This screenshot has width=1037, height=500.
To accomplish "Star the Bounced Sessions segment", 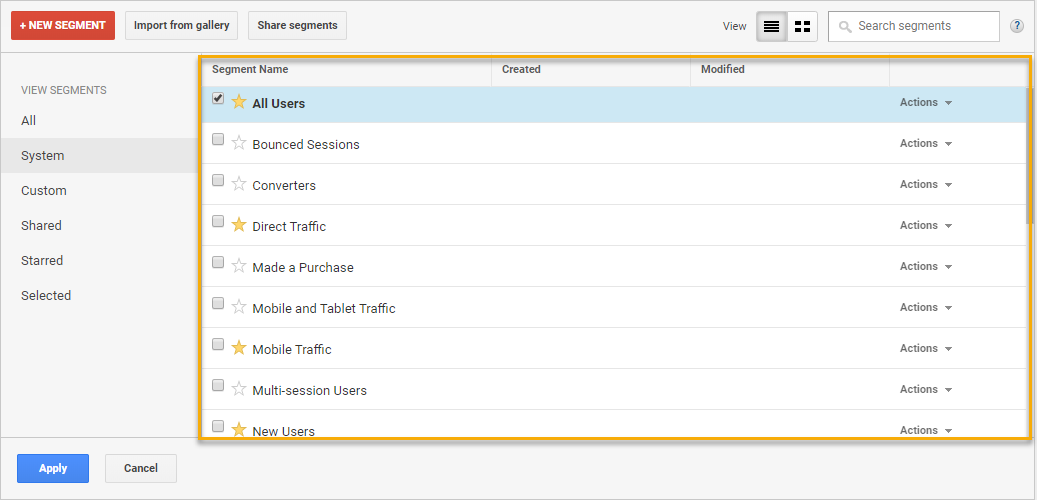I will tap(239, 143).
